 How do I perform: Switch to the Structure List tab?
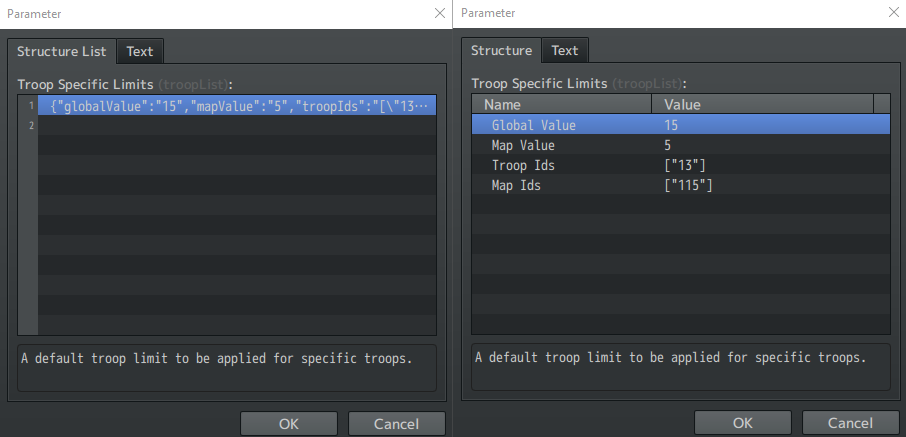[x=62, y=51]
